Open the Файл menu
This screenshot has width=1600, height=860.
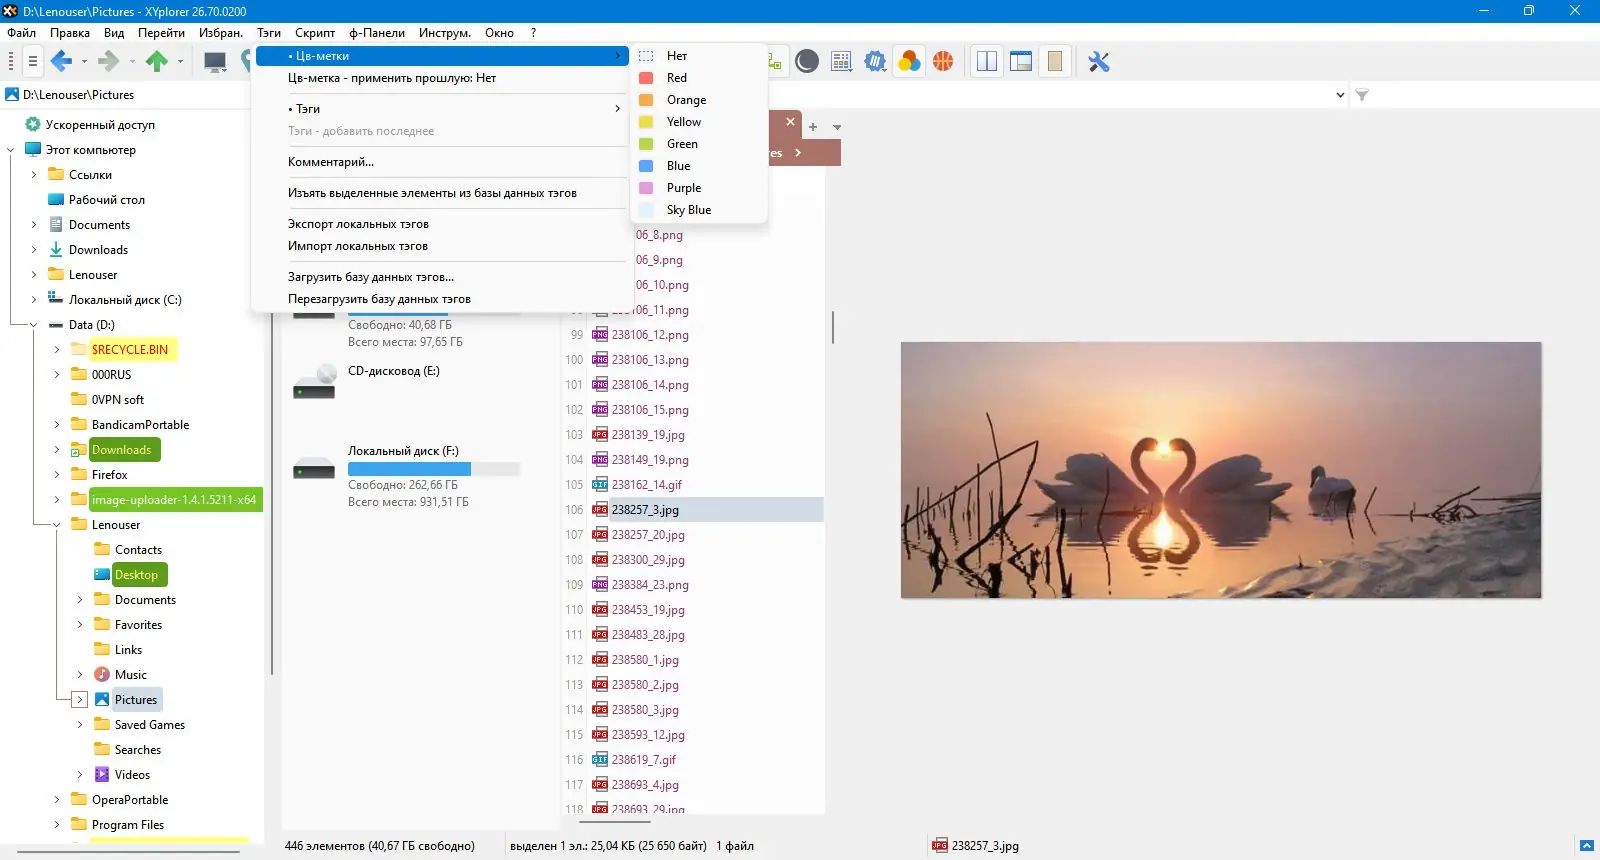coord(21,33)
